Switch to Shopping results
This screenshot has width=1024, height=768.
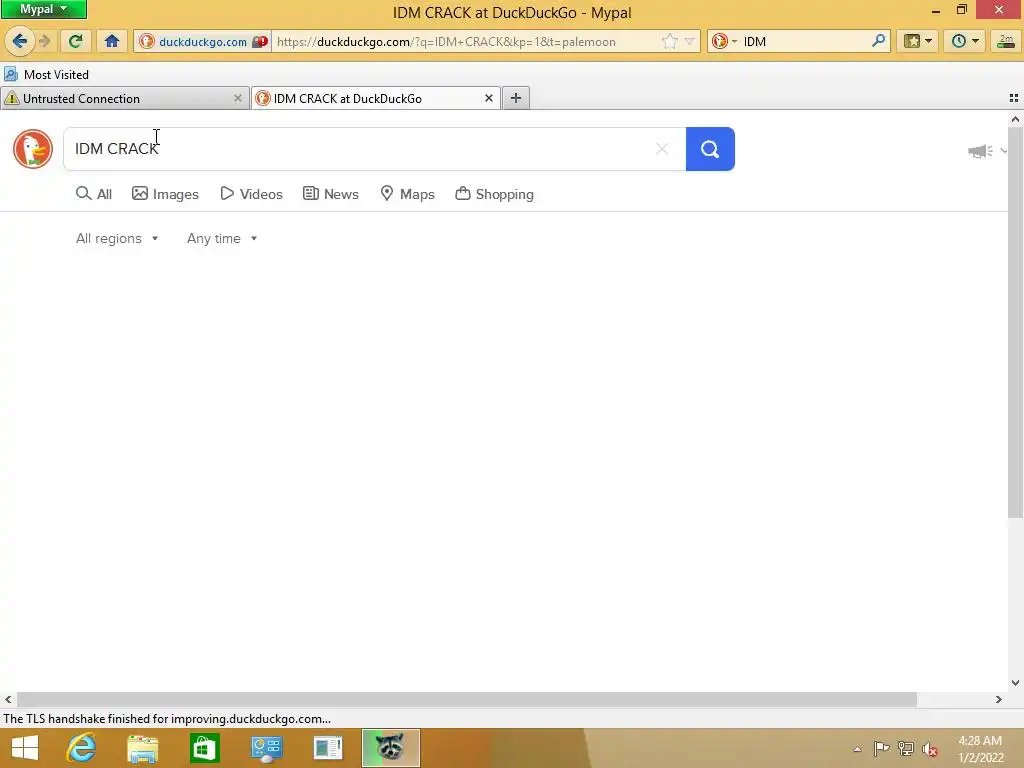(x=494, y=194)
